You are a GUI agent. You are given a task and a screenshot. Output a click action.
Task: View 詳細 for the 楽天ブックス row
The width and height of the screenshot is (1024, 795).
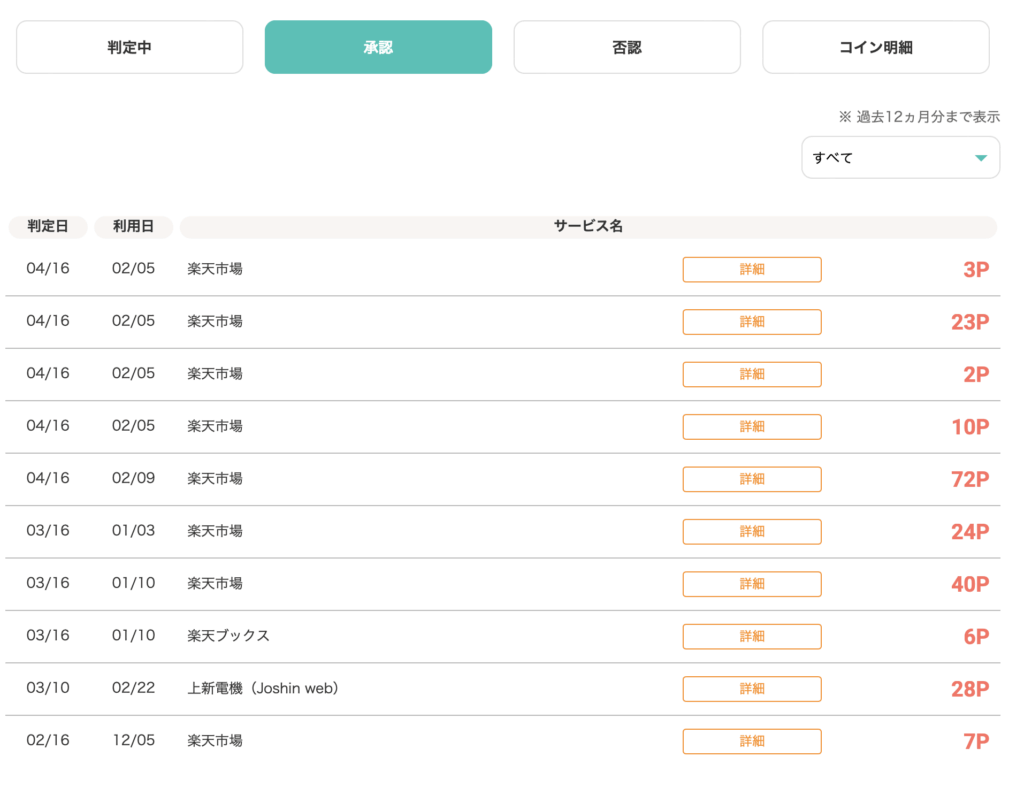(x=751, y=637)
